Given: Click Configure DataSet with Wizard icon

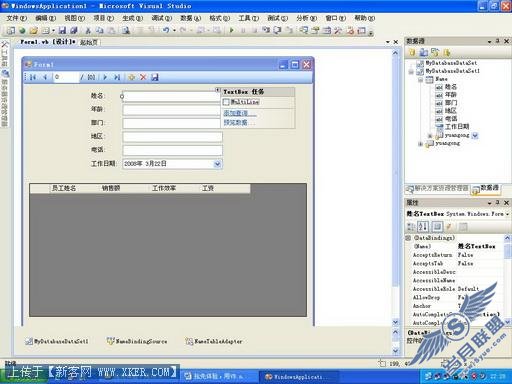Looking at the screenshot, I should coord(435,52).
